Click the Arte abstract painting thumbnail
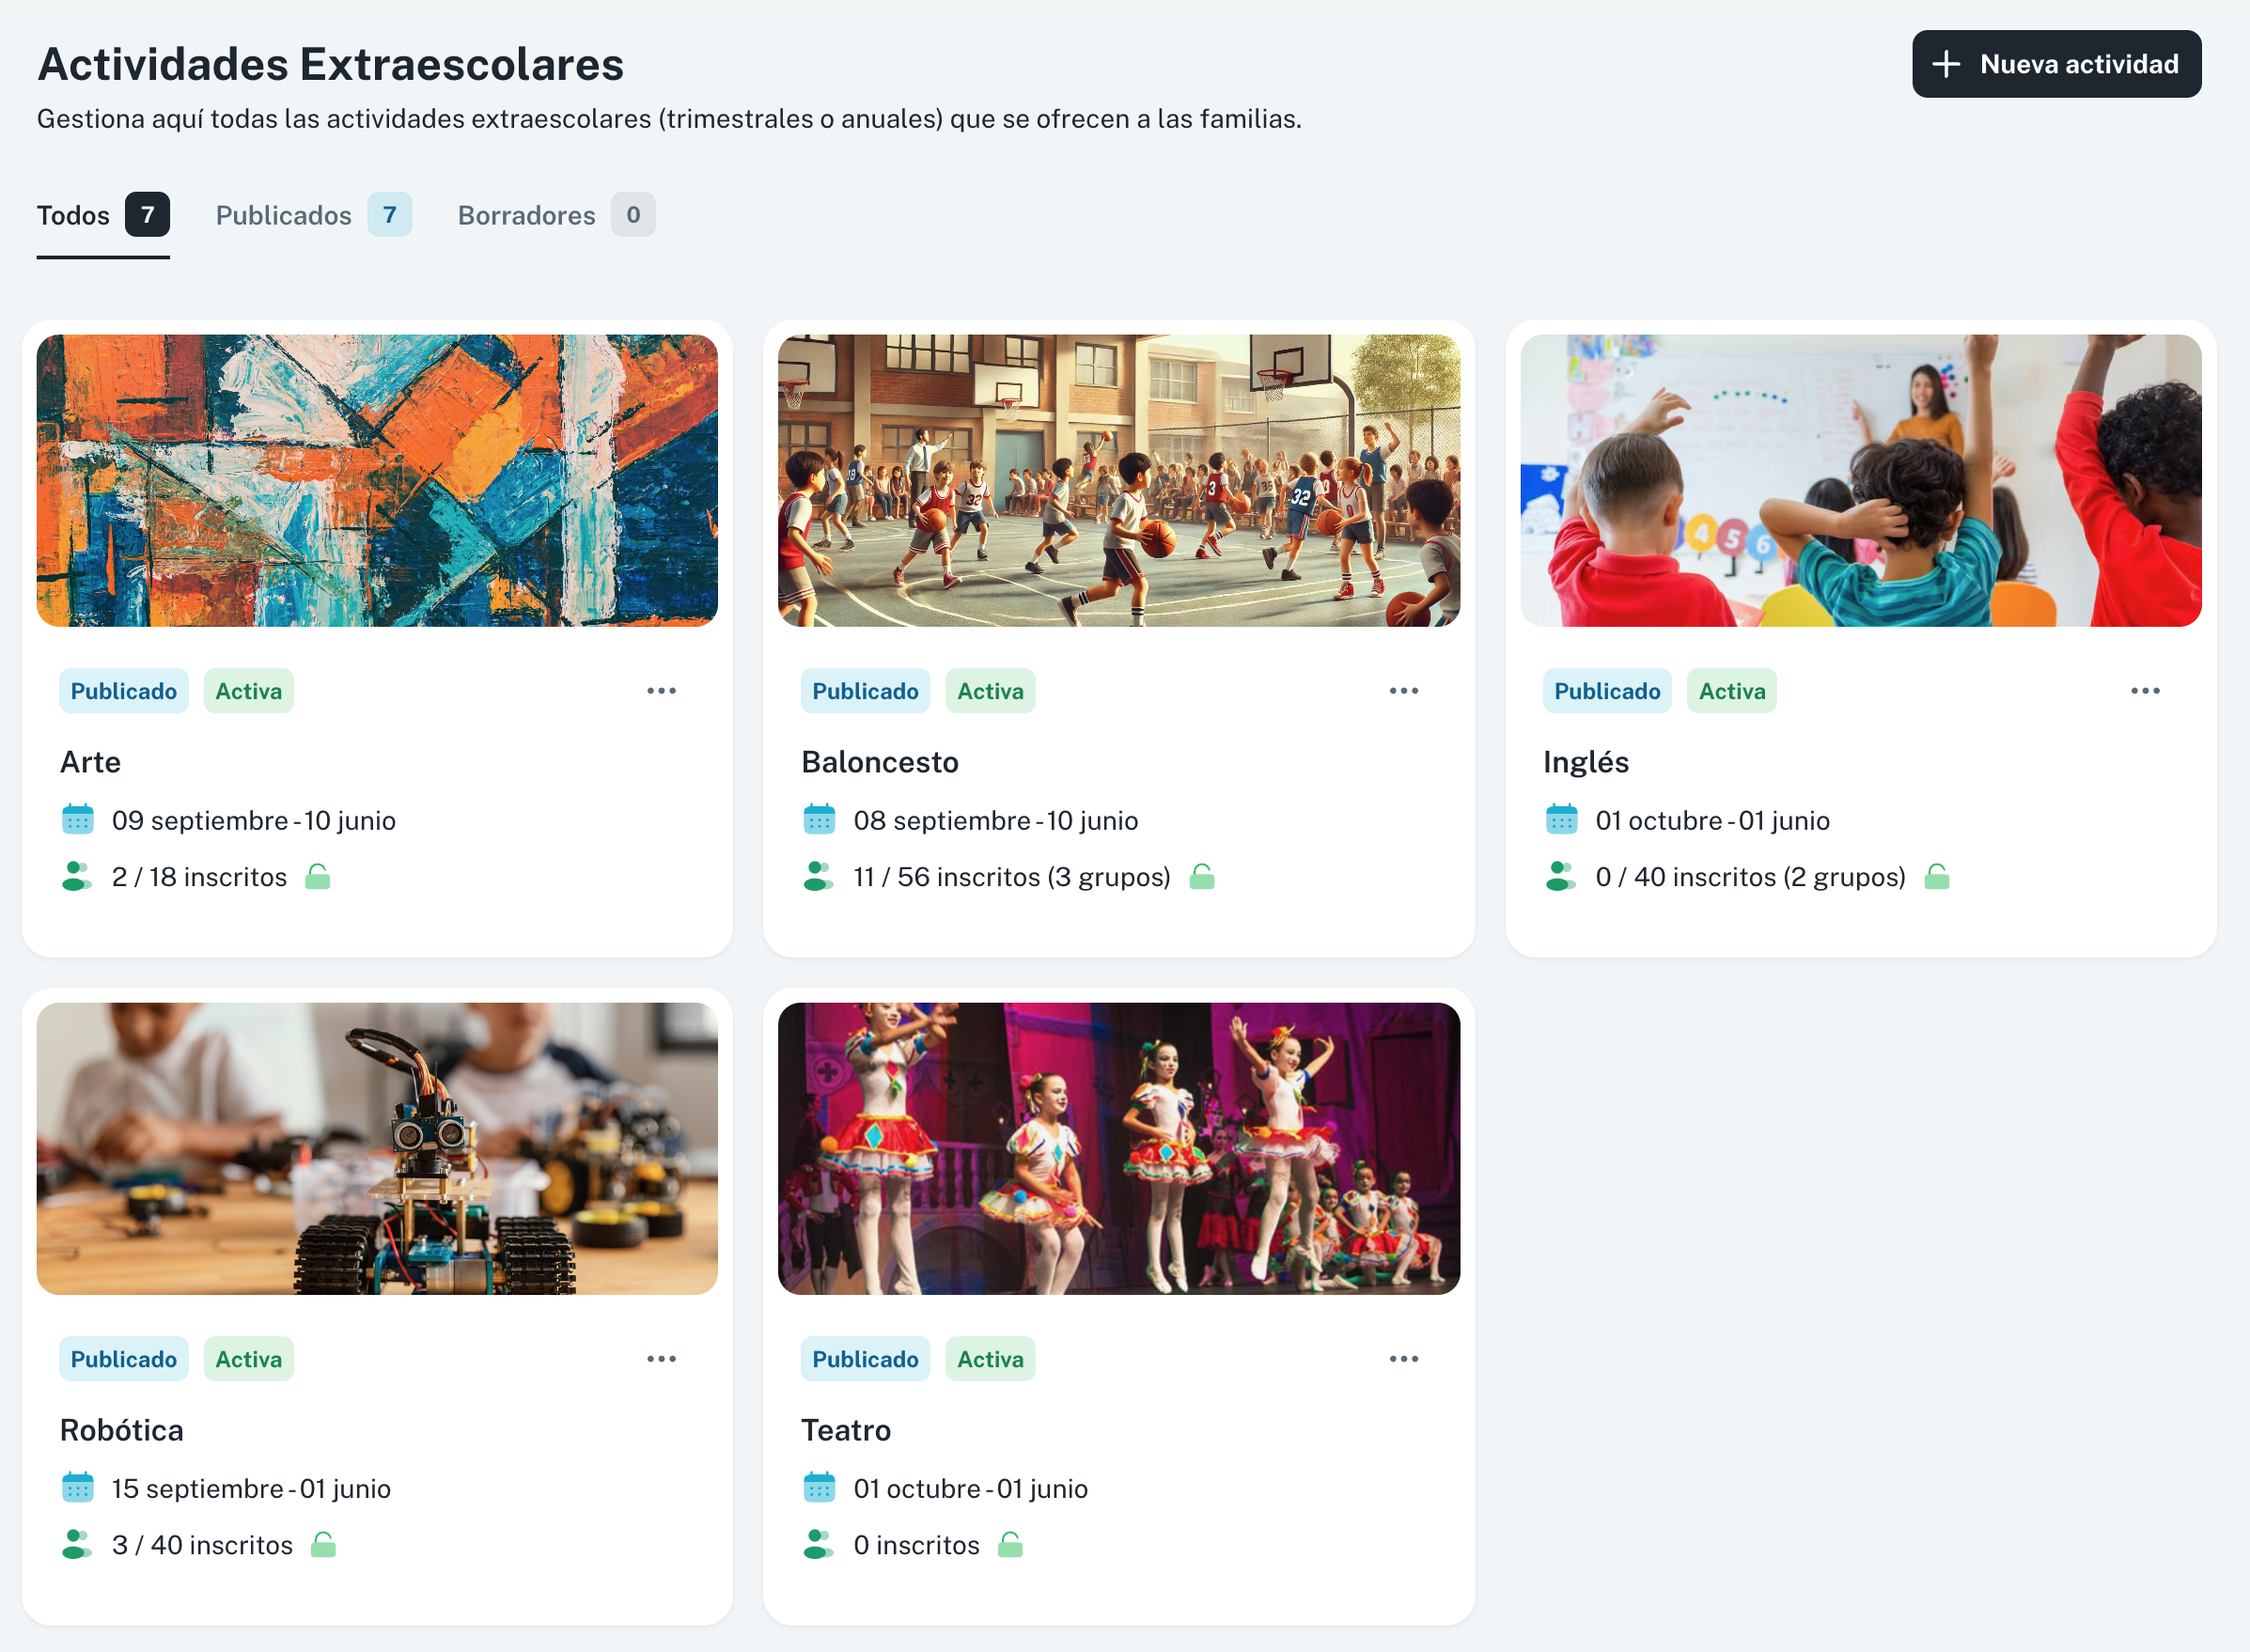Image resolution: width=2250 pixels, height=1652 pixels. point(377,481)
